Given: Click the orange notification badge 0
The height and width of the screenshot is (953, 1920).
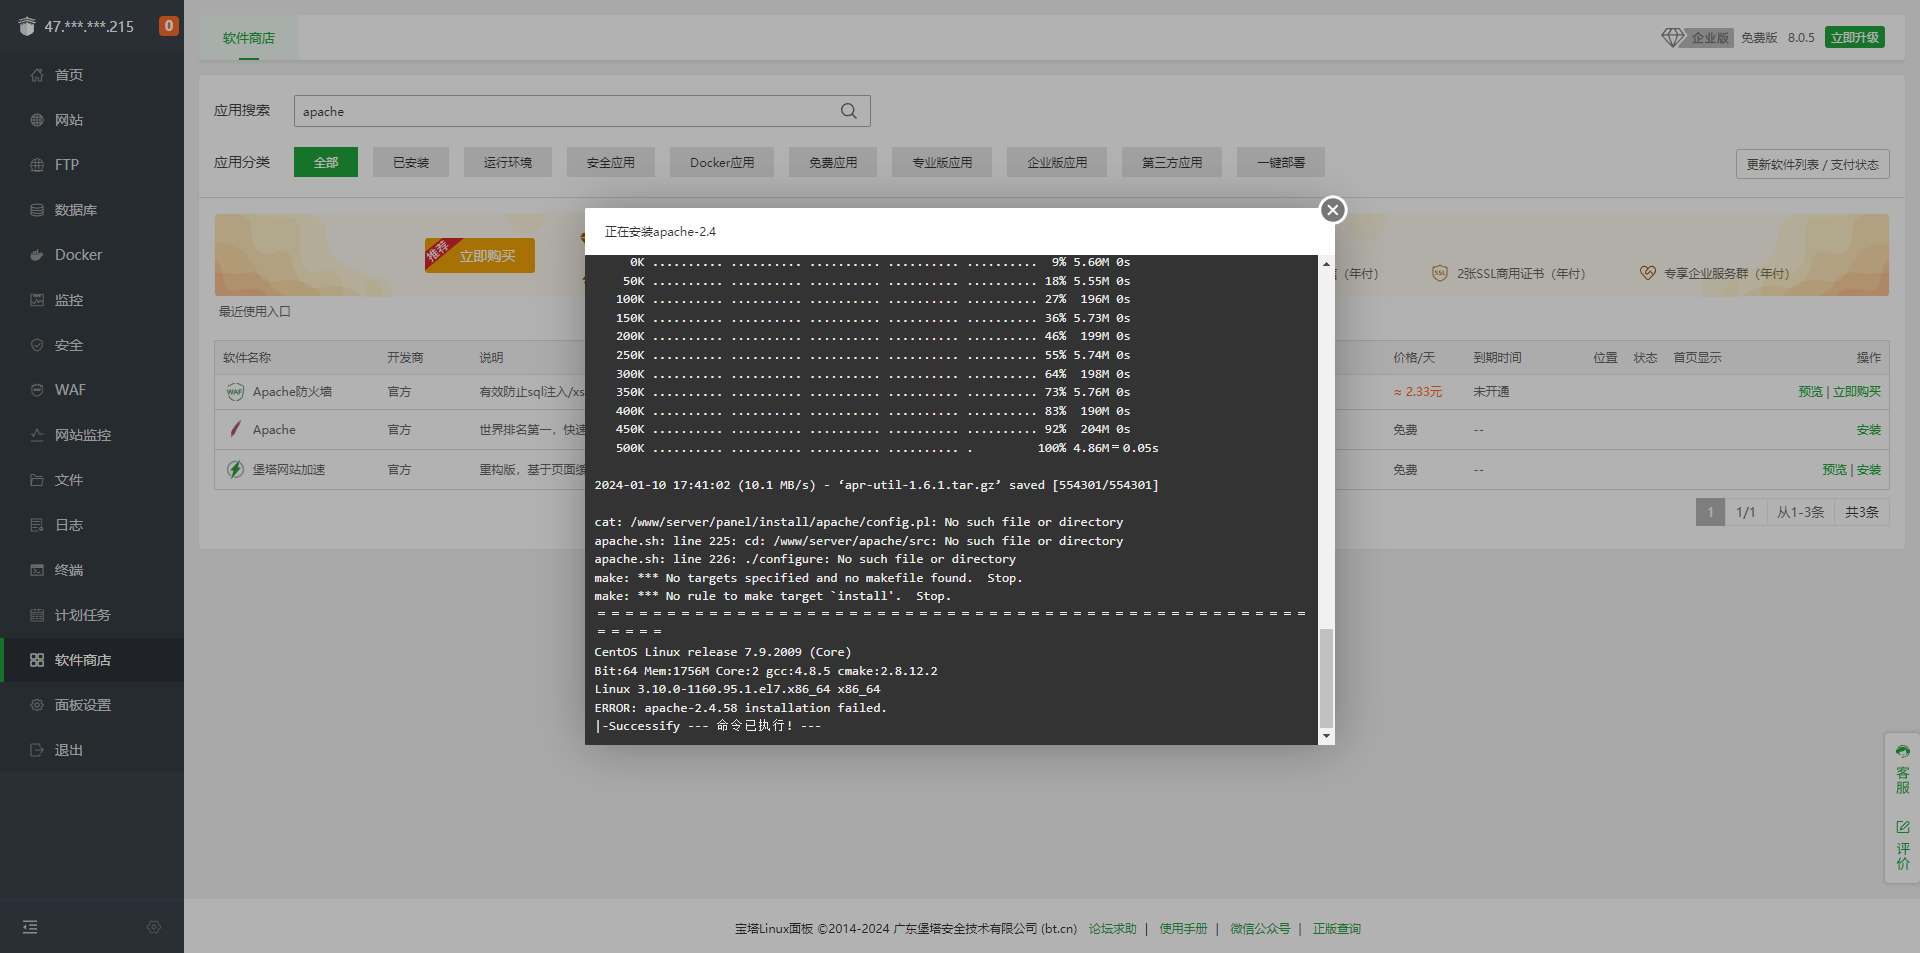Looking at the screenshot, I should (x=169, y=26).
